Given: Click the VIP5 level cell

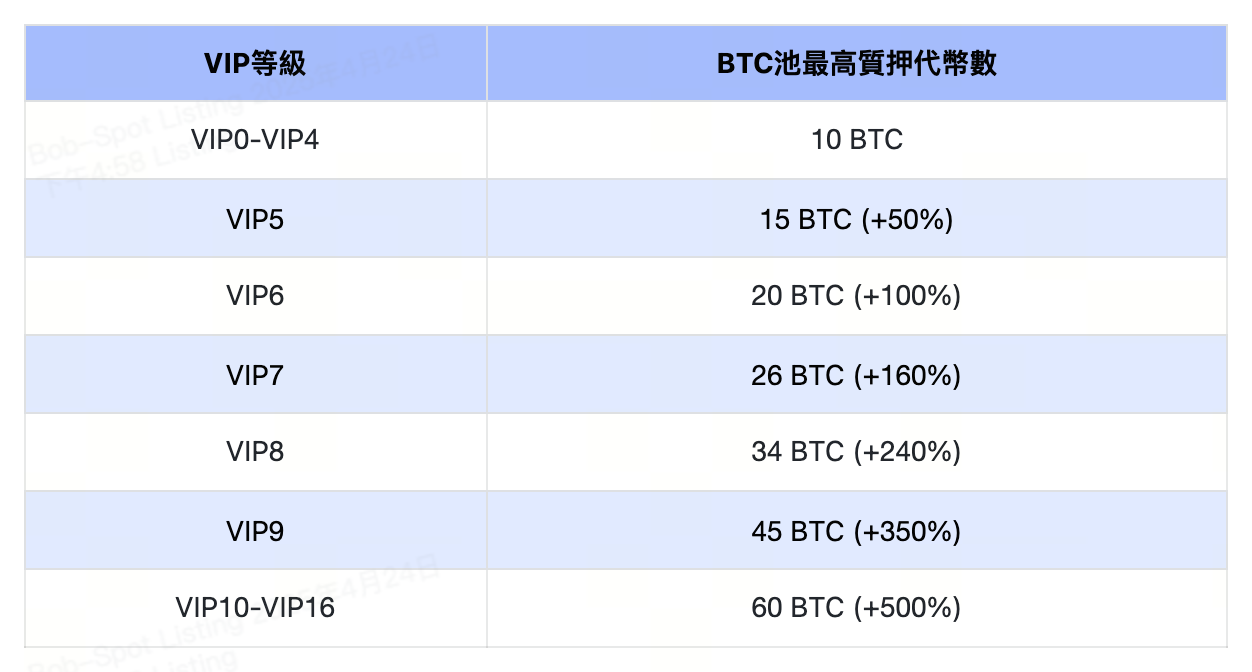Looking at the screenshot, I should 255,218.
